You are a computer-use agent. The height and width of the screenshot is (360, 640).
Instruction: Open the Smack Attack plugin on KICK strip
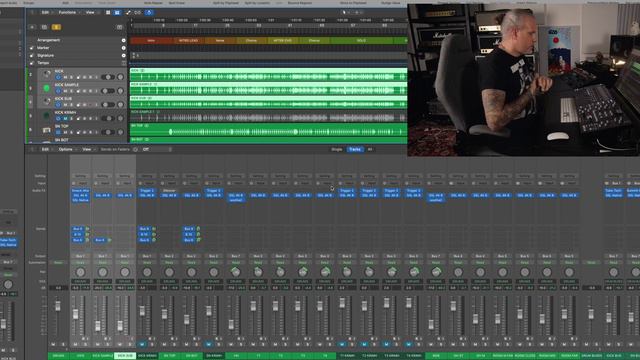point(80,191)
